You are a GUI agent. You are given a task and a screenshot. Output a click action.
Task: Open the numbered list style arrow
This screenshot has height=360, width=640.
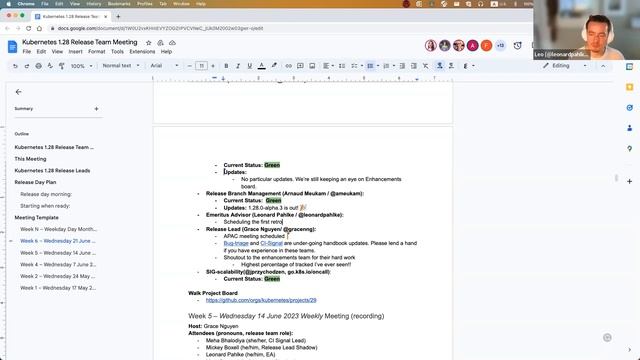point(393,66)
